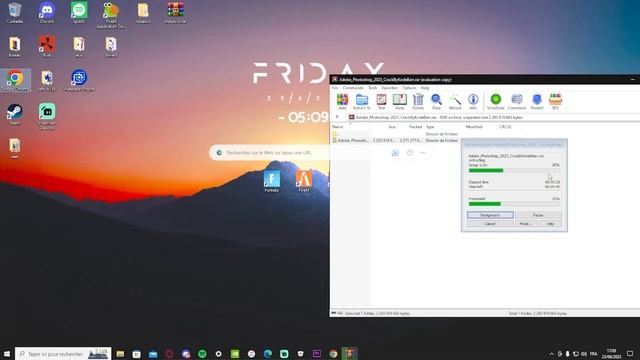Open the WinRAR archive icon on desktop

click(176, 13)
